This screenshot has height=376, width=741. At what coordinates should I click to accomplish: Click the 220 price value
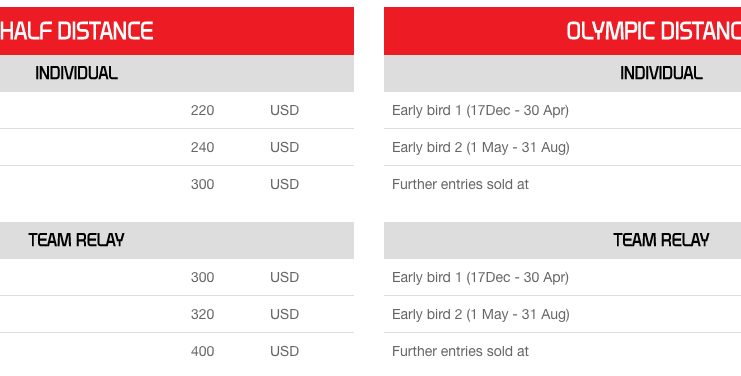[202, 111]
